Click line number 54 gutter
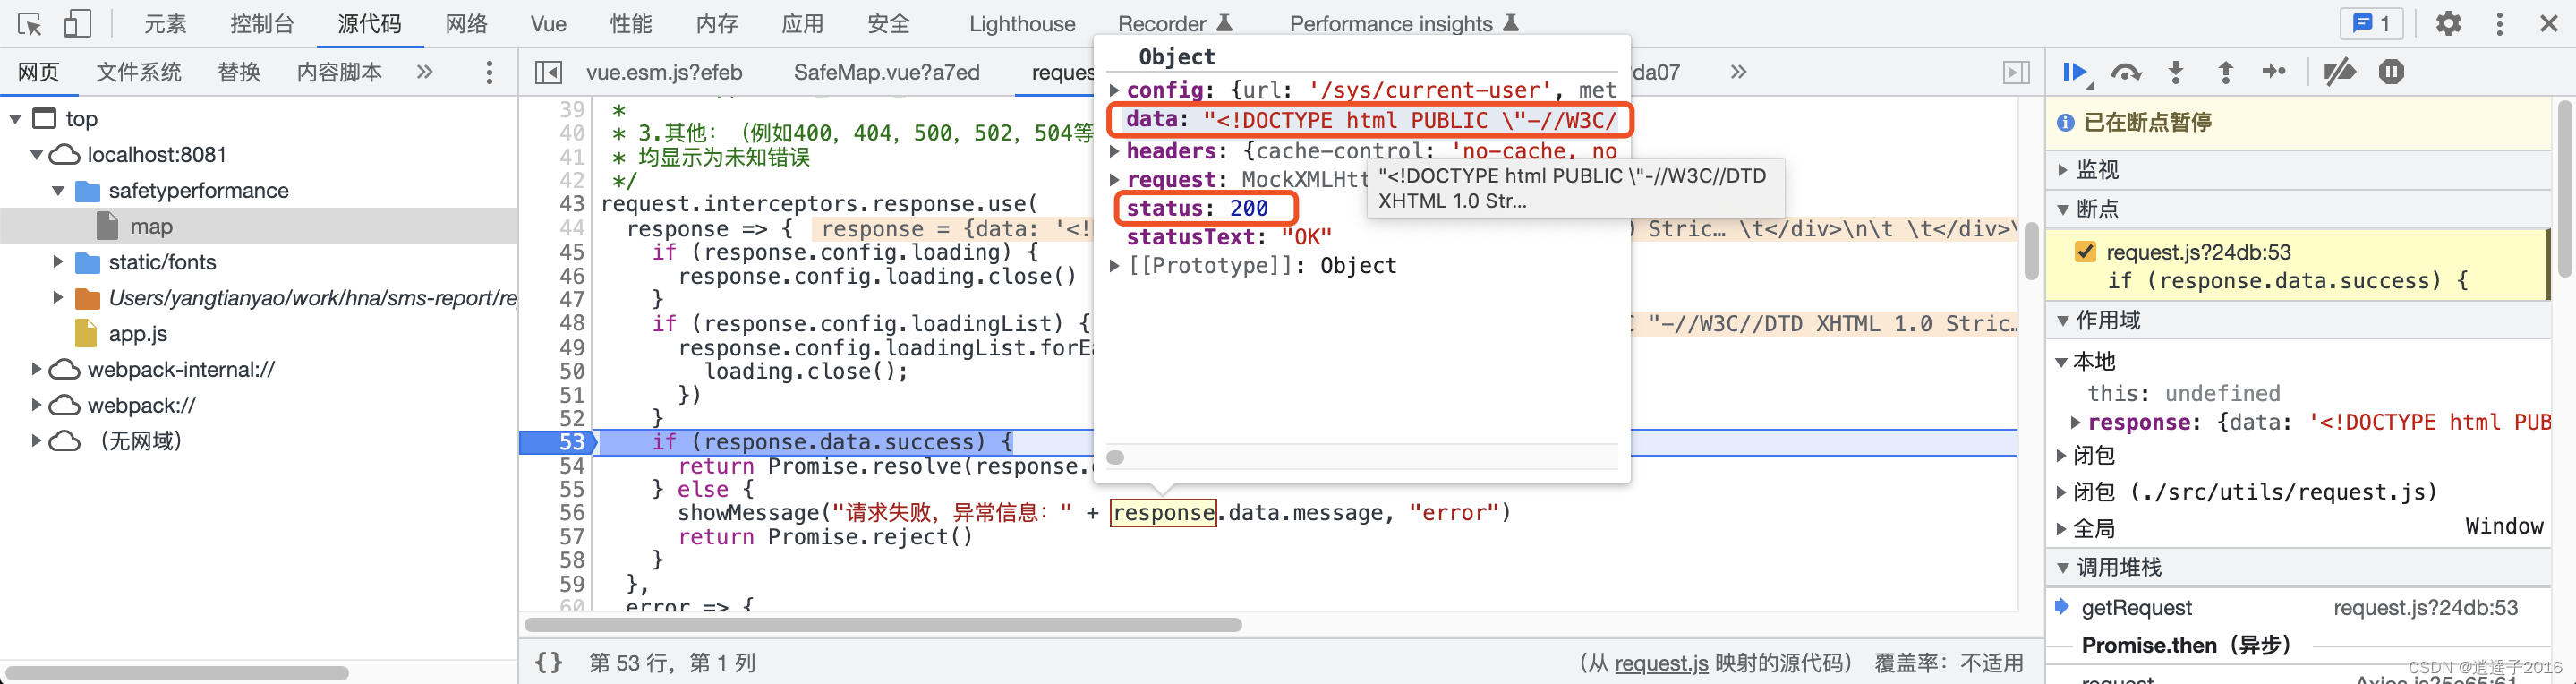 point(571,466)
